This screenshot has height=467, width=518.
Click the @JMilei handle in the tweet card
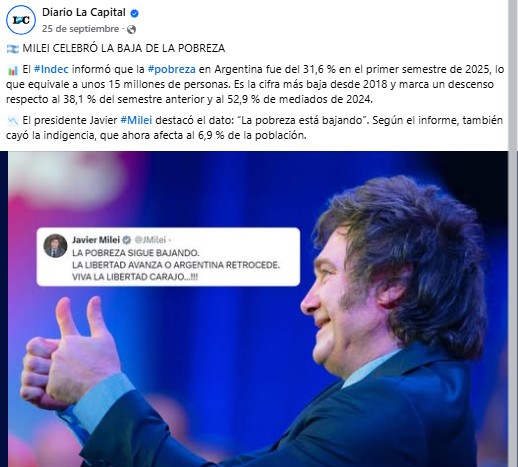(x=150, y=240)
